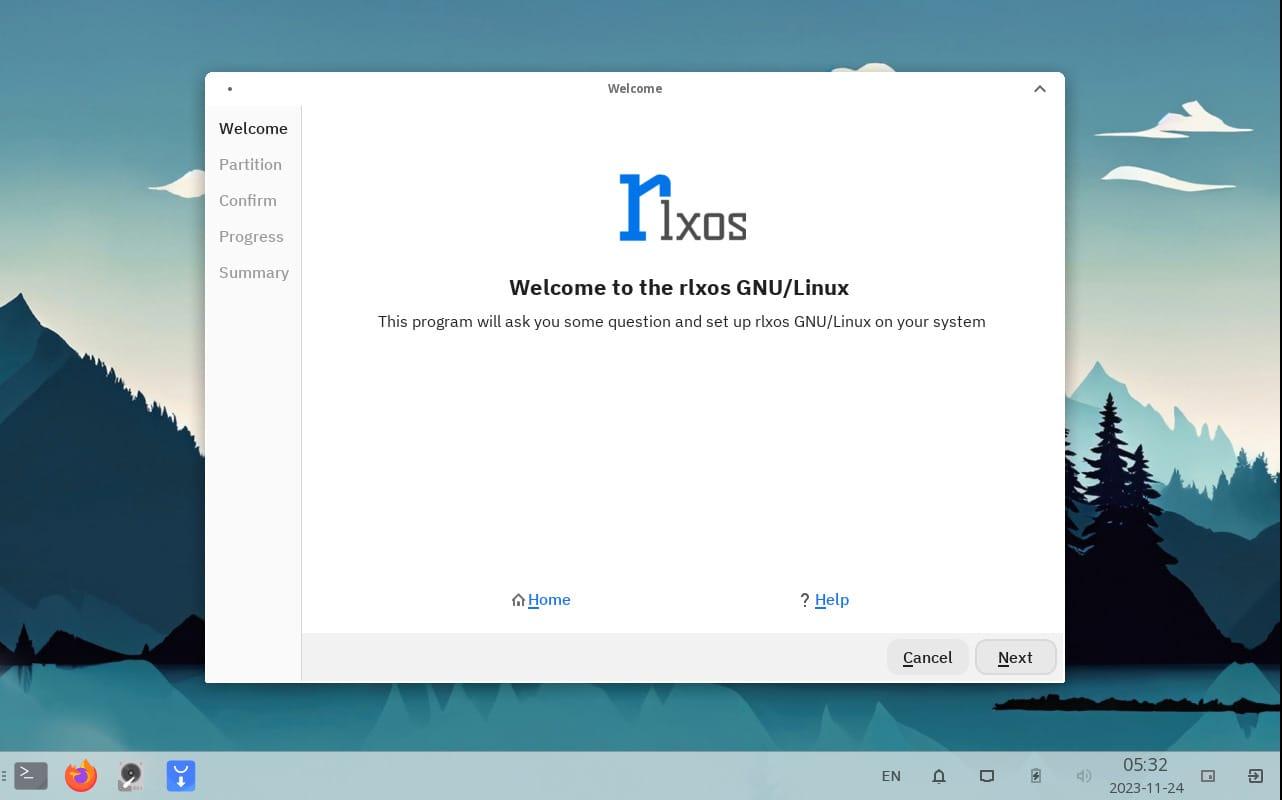Click the muted volume icon
The image size is (1282, 800).
[1084, 776]
